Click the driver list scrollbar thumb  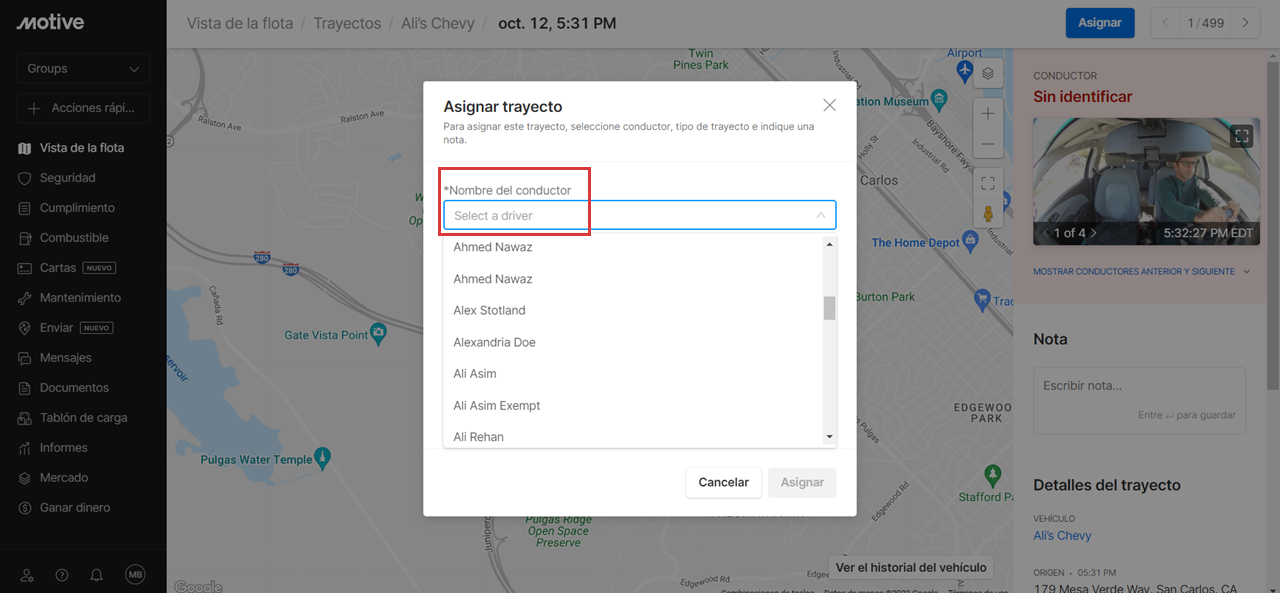(829, 308)
